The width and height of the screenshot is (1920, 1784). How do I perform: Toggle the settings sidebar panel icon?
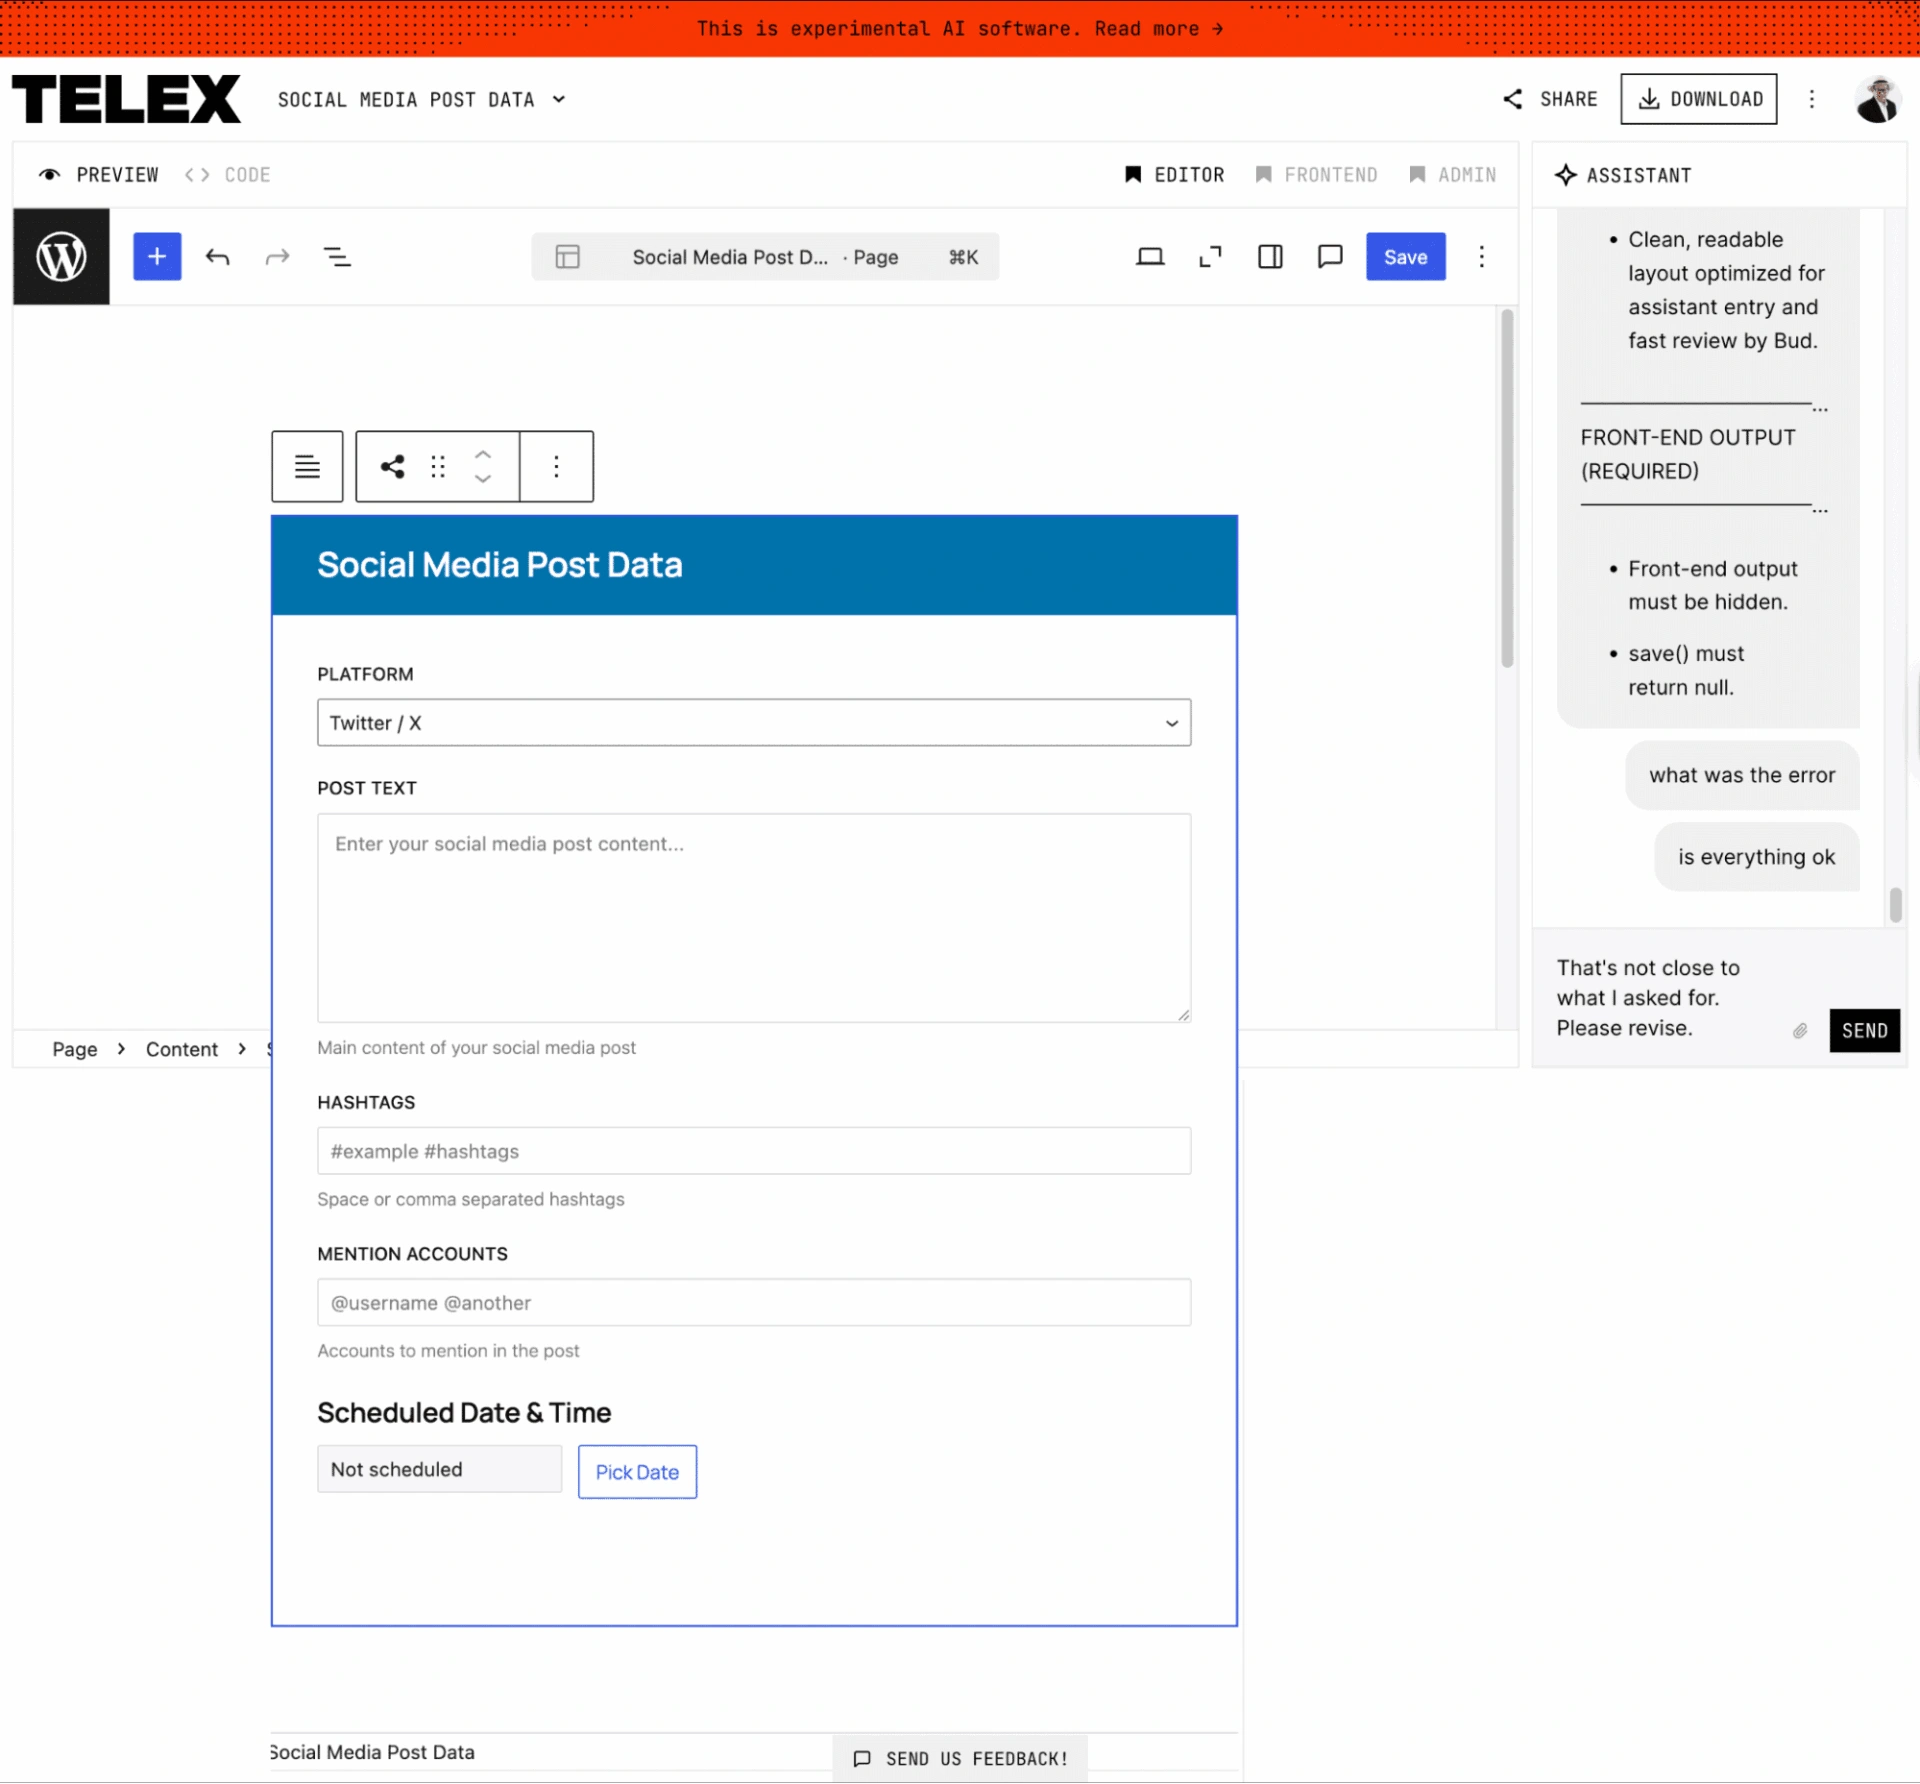point(1270,257)
